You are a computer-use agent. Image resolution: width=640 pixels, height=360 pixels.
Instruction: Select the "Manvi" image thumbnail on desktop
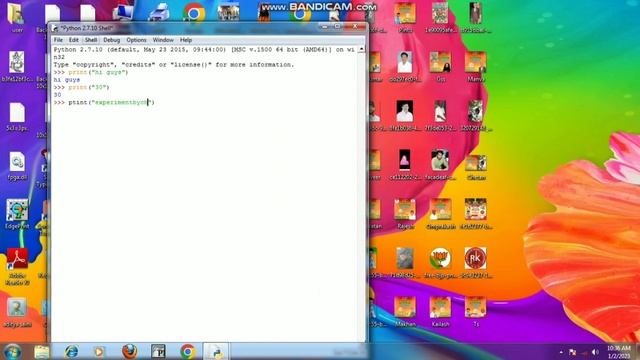(476, 67)
